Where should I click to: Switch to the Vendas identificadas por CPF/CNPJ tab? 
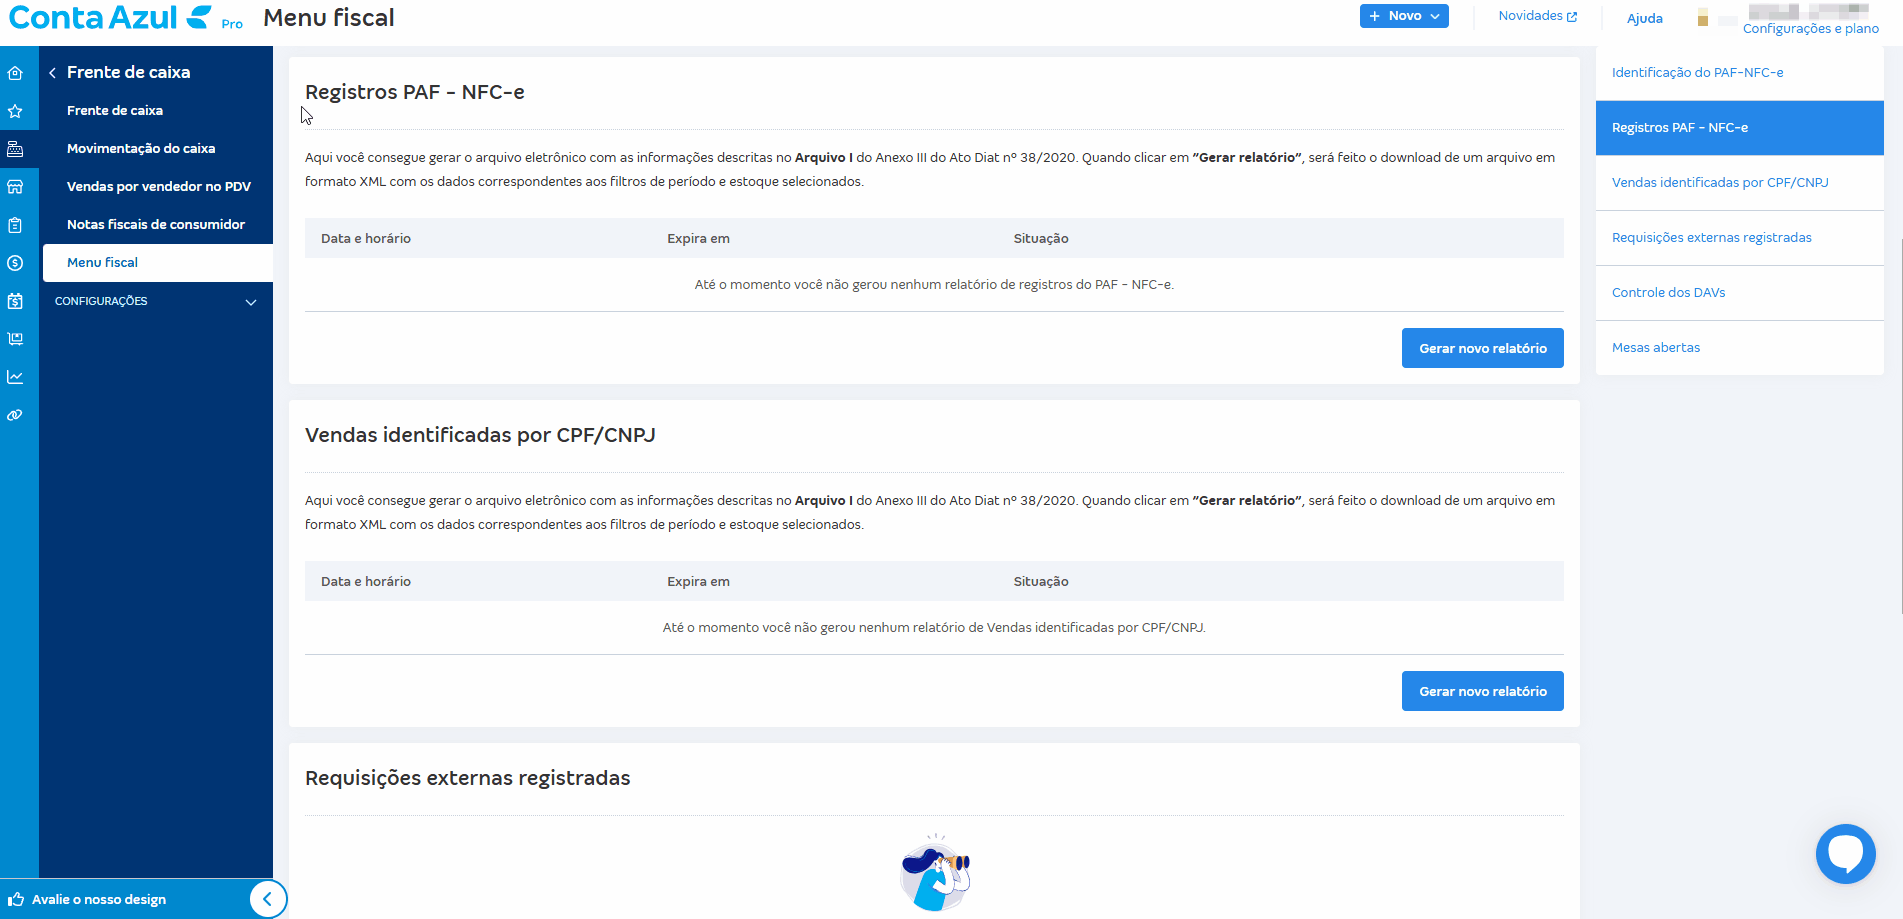(x=1720, y=182)
